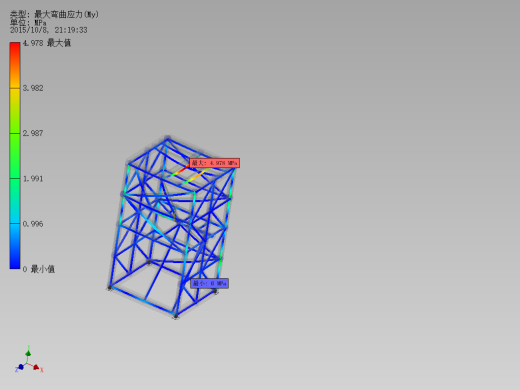Click the stress color legend bar

pyautogui.click(x=15, y=155)
